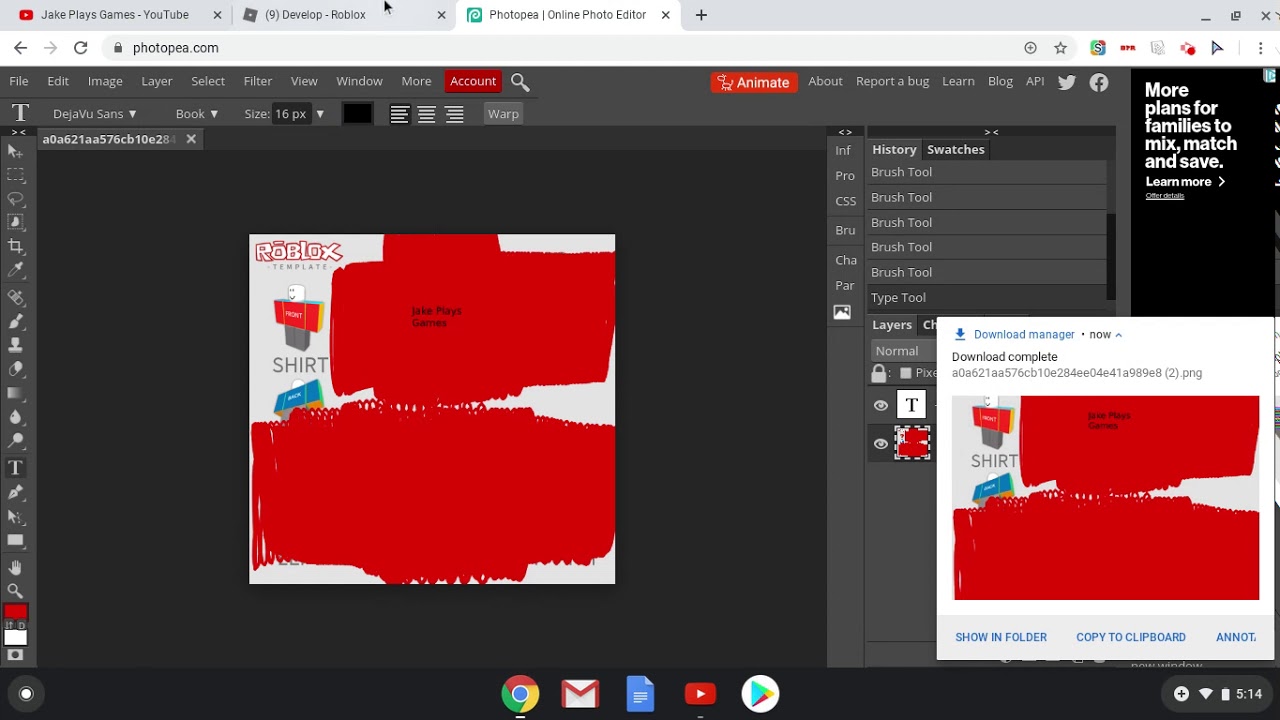
Task: Select the Pen tool
Action: pyautogui.click(x=15, y=492)
